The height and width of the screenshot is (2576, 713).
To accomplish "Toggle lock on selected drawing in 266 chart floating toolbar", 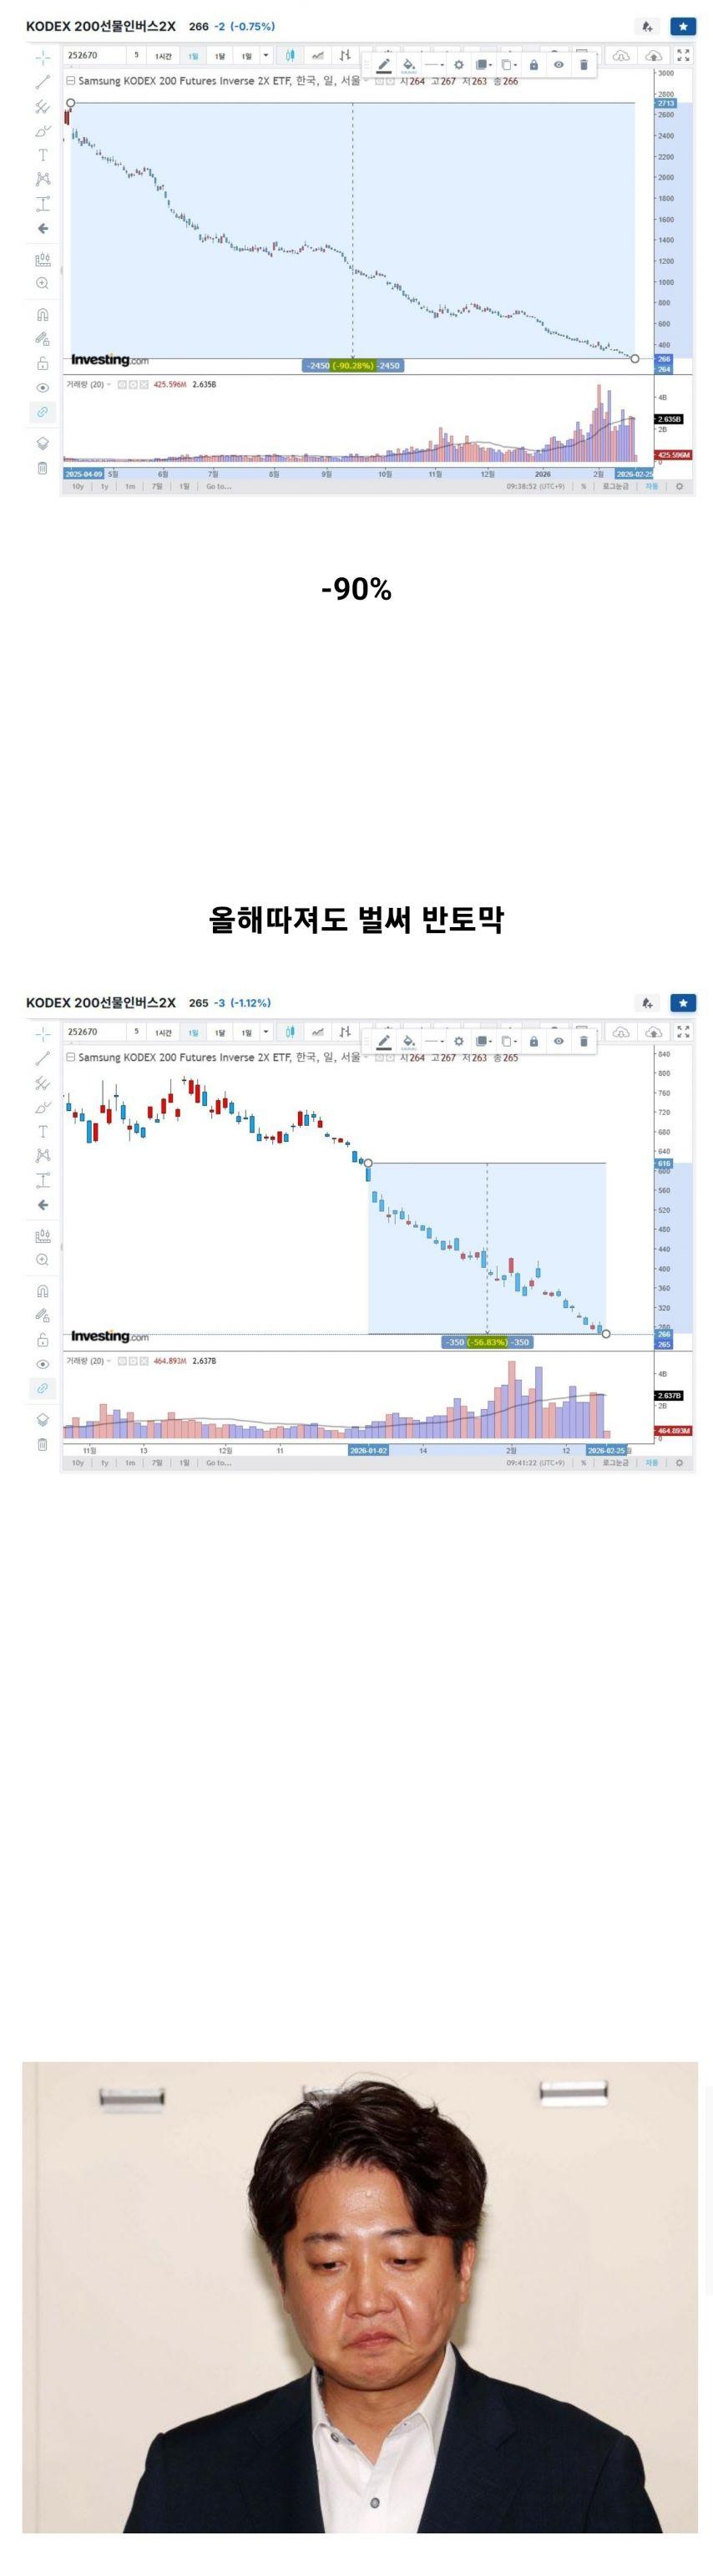I will pos(534,65).
